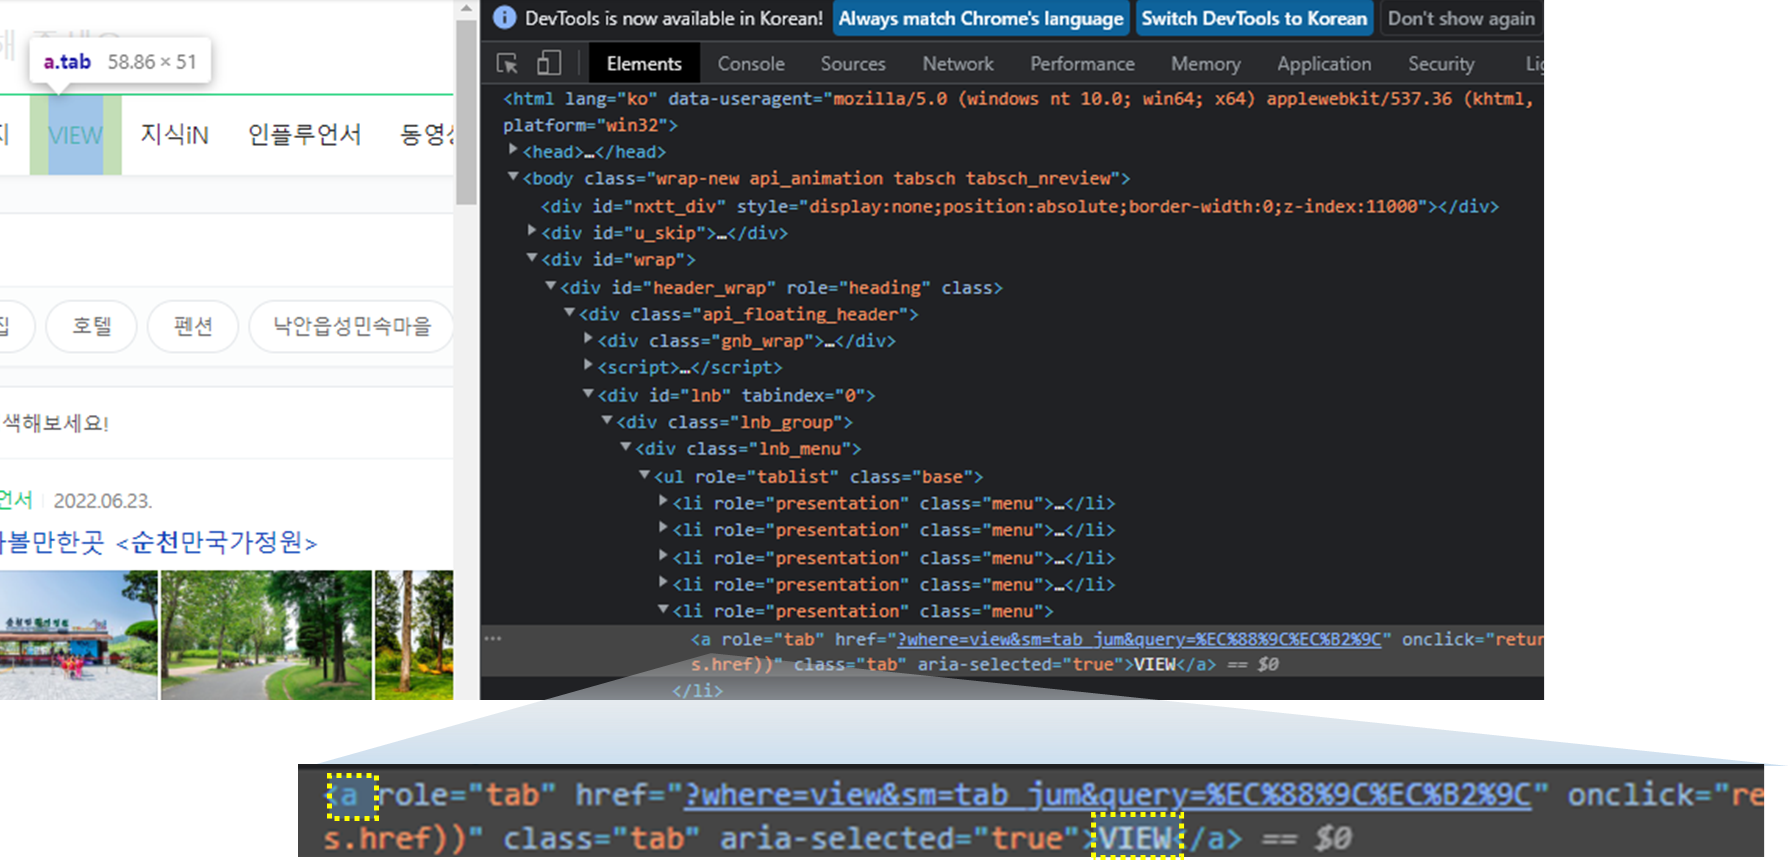Open the Elements tab
1790x860 pixels.
(x=644, y=64)
